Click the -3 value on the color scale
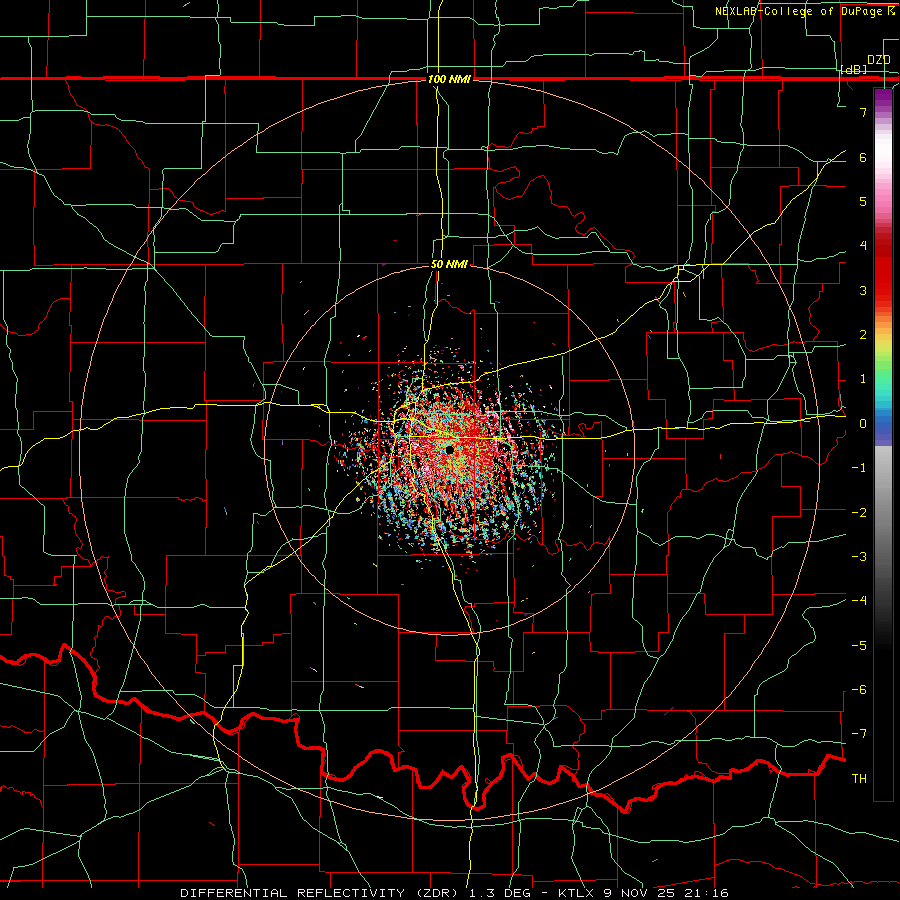 click(x=859, y=557)
